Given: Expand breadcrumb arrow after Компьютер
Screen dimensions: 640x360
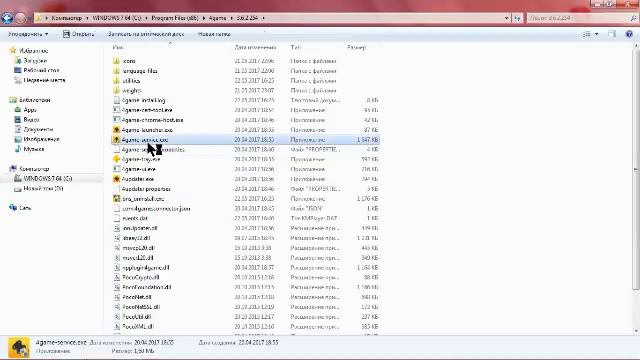Looking at the screenshot, I should click(87, 18).
